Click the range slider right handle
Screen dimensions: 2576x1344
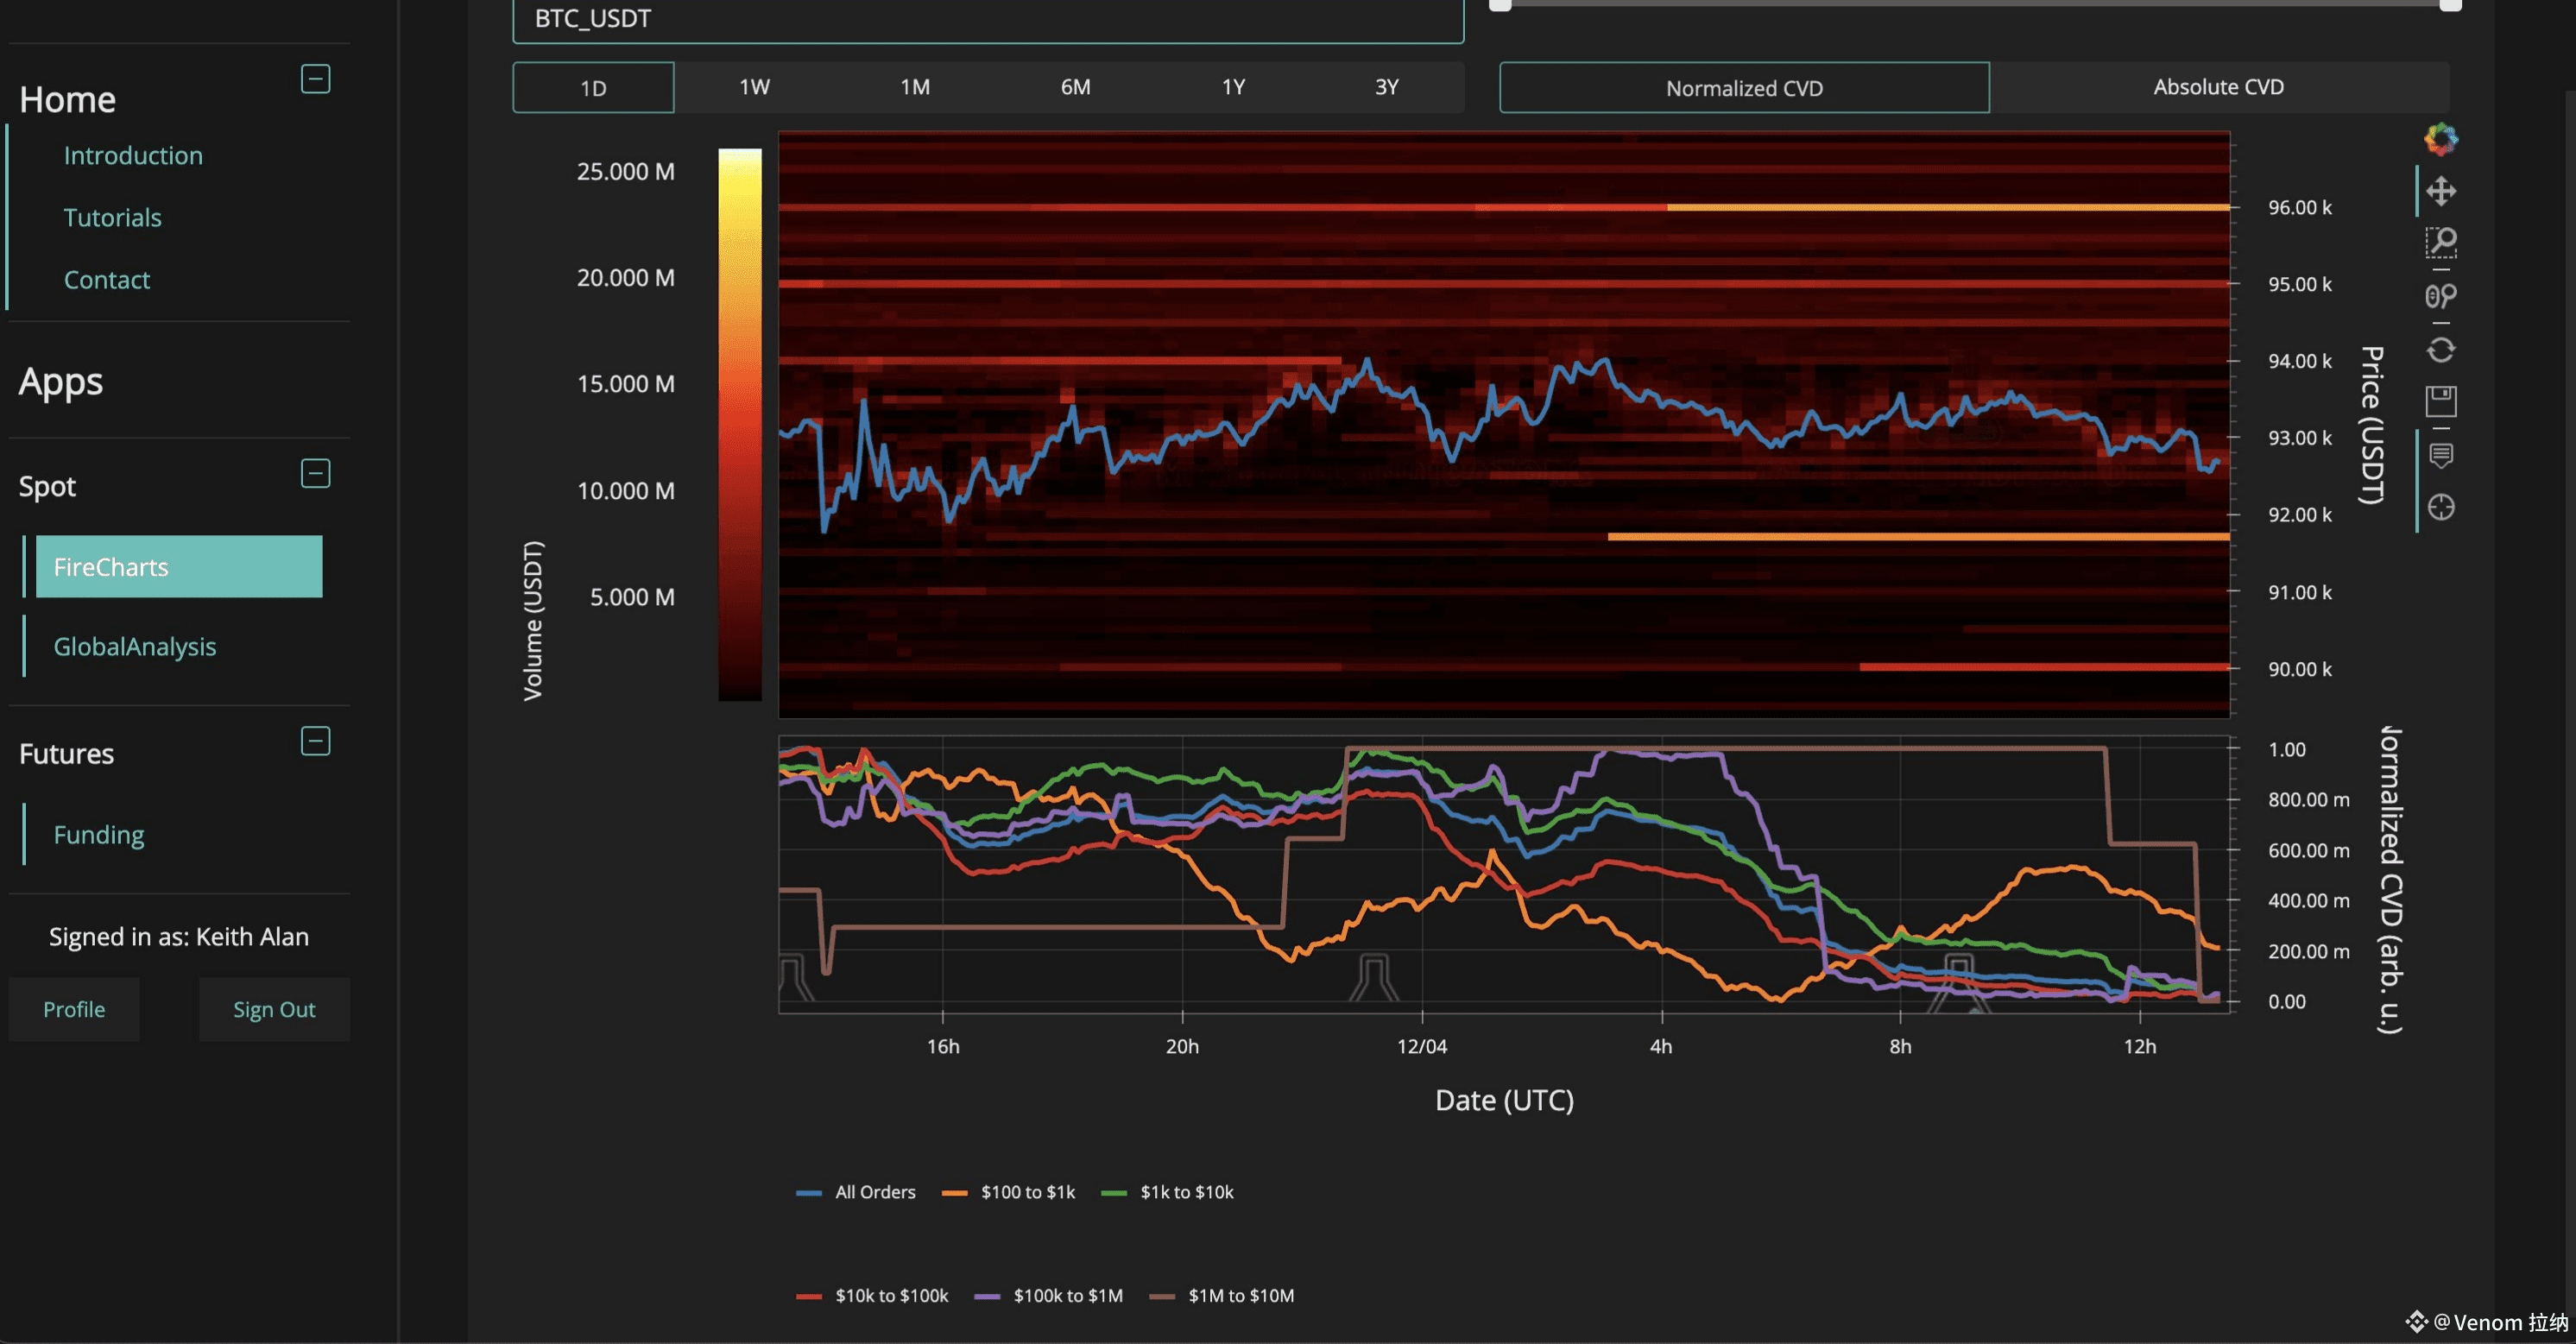pyautogui.click(x=2449, y=5)
